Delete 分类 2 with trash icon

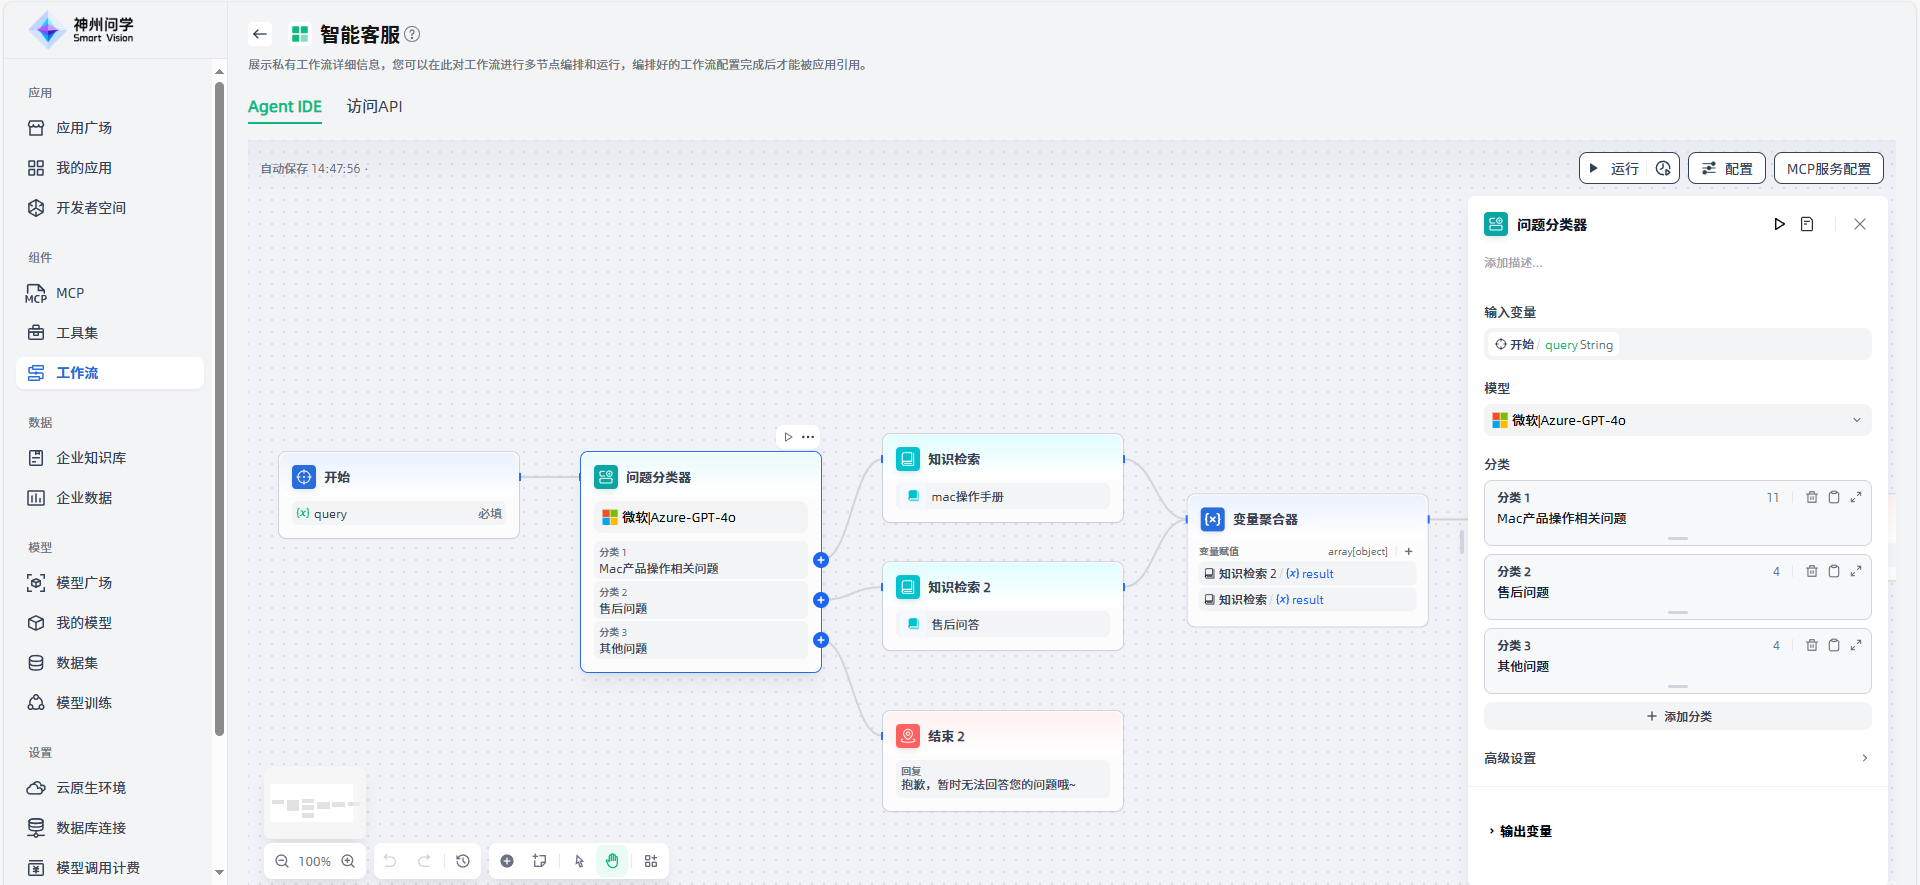1811,571
